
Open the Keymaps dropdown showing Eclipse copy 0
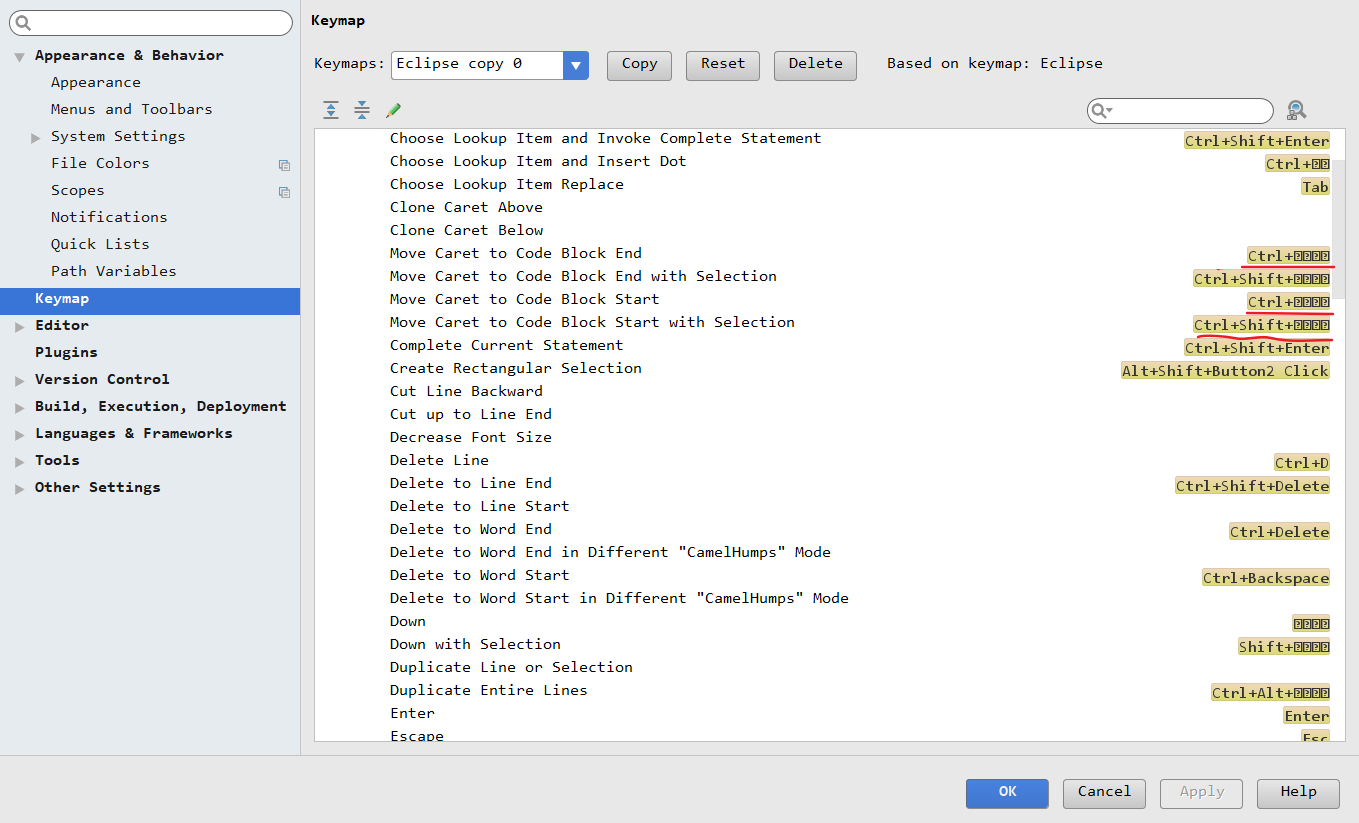point(575,64)
